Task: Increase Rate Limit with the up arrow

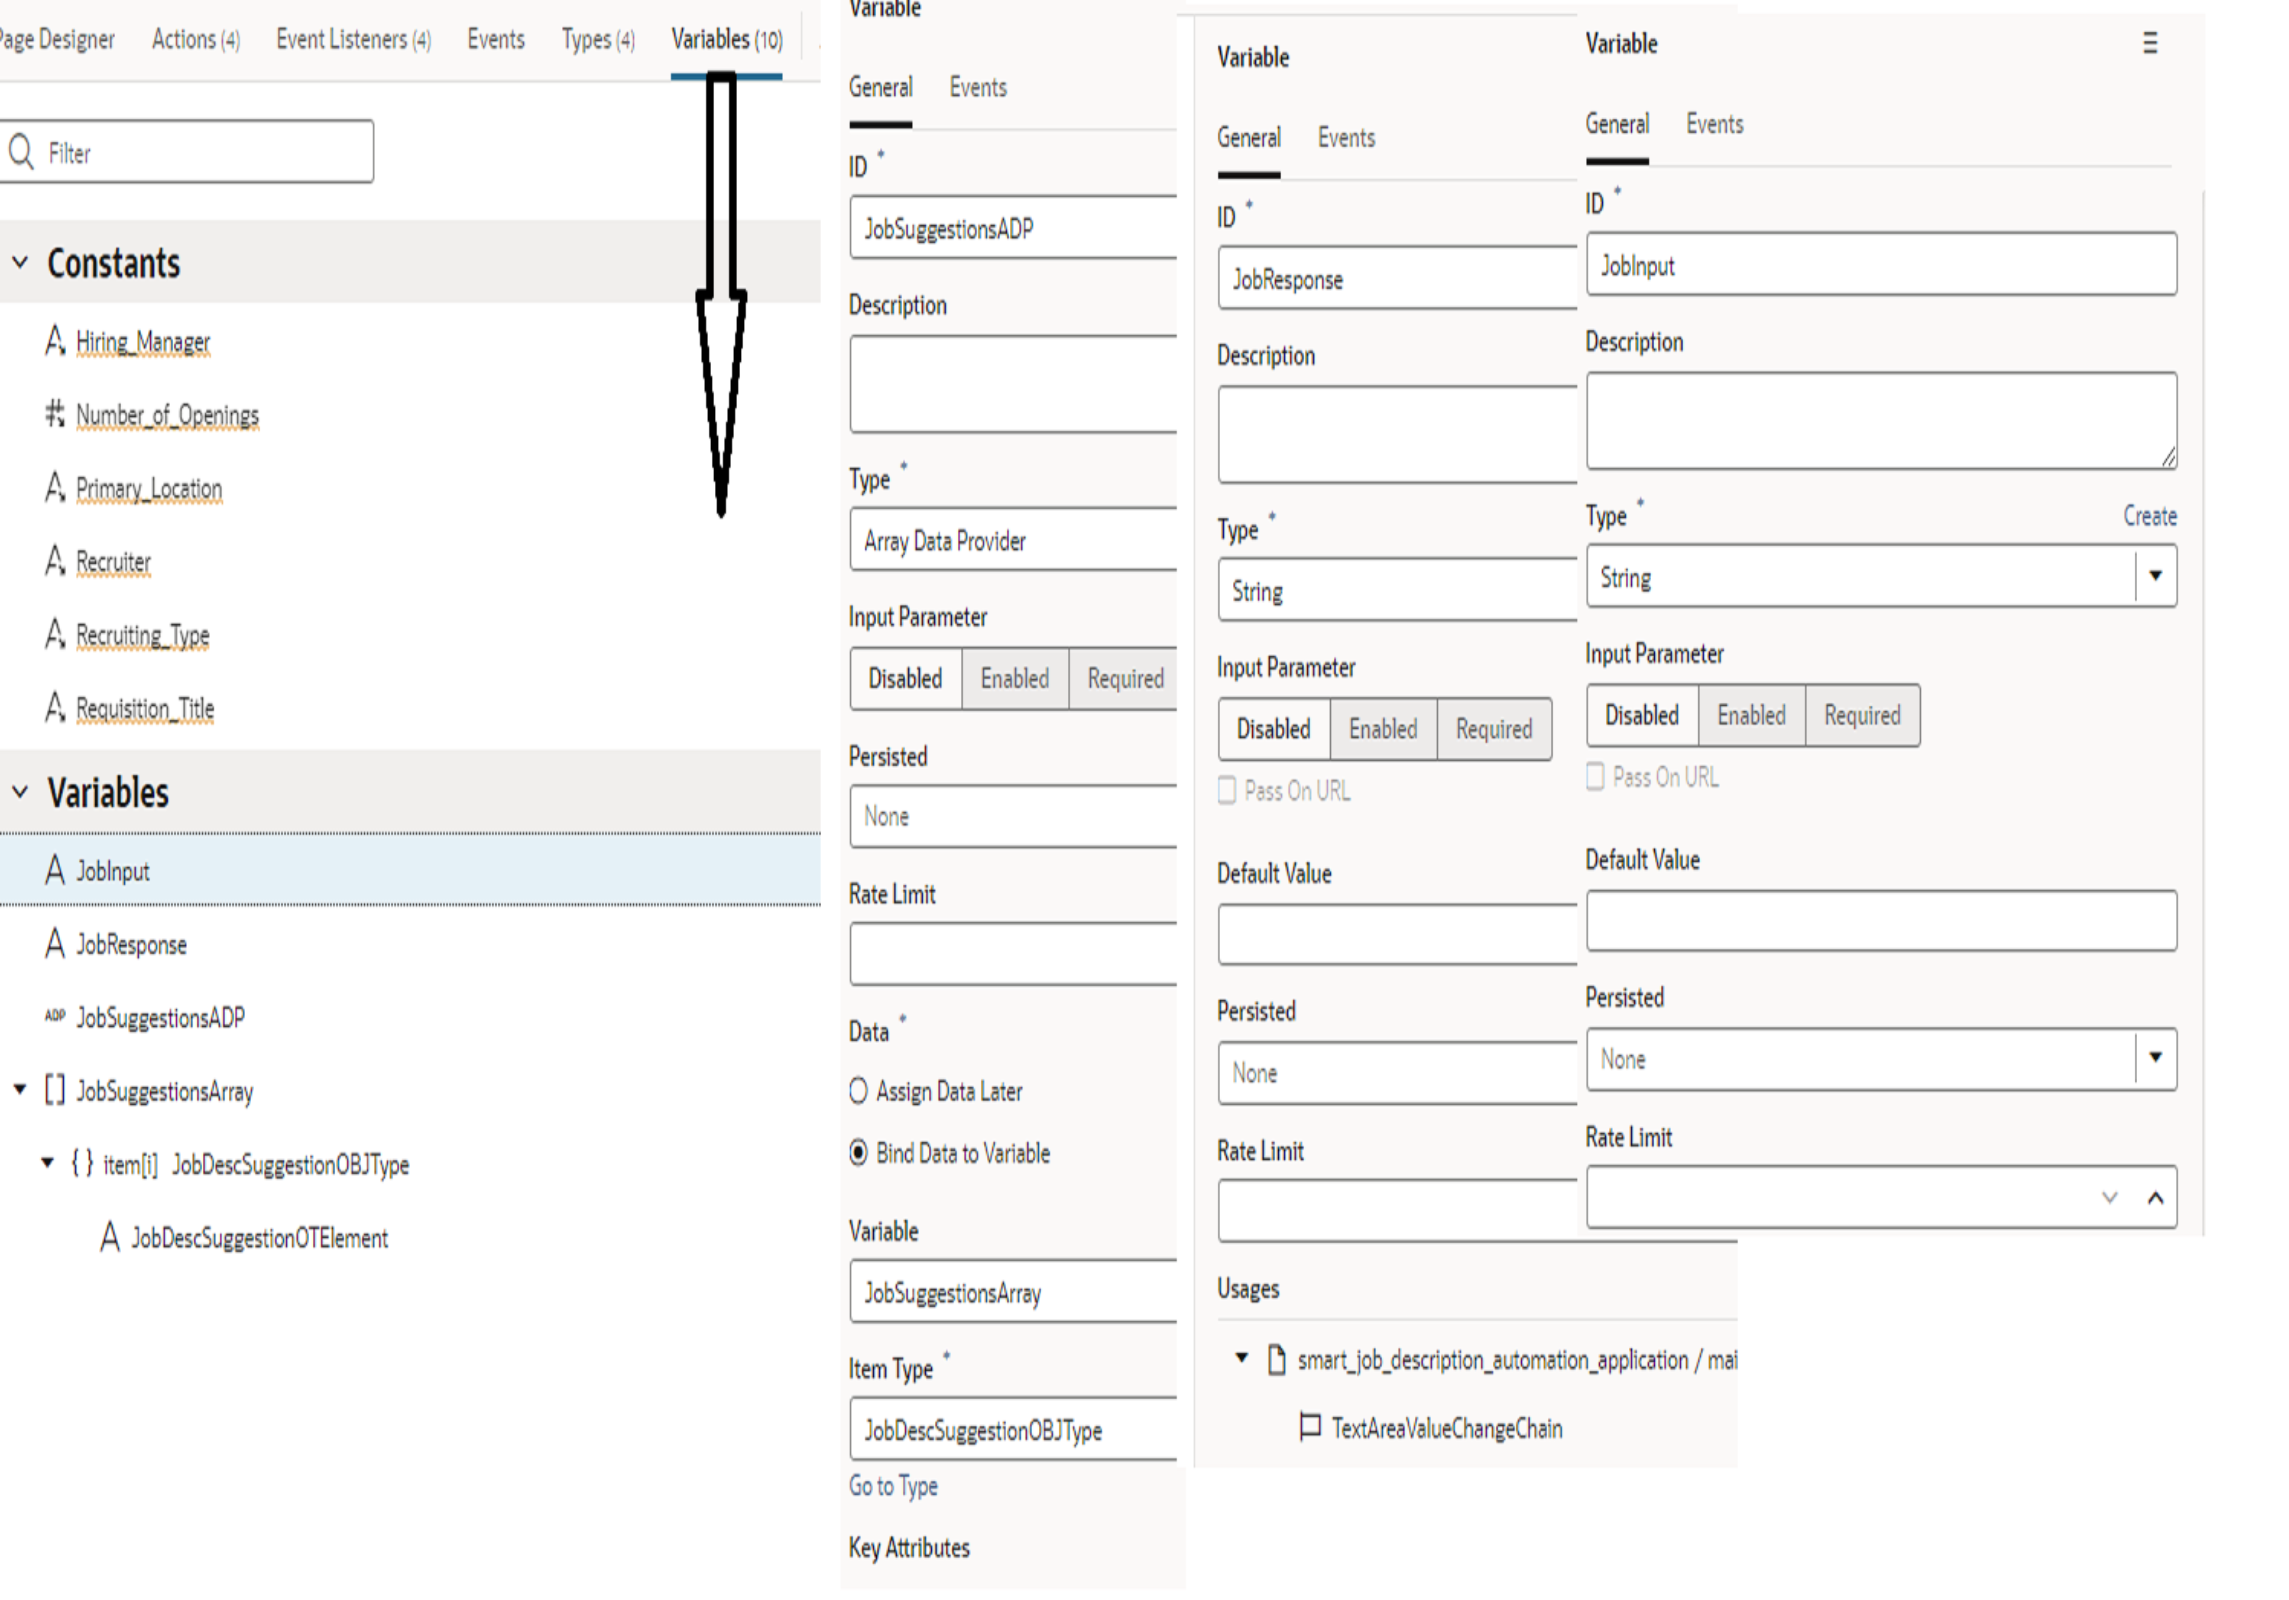Action: pos(2155,1197)
